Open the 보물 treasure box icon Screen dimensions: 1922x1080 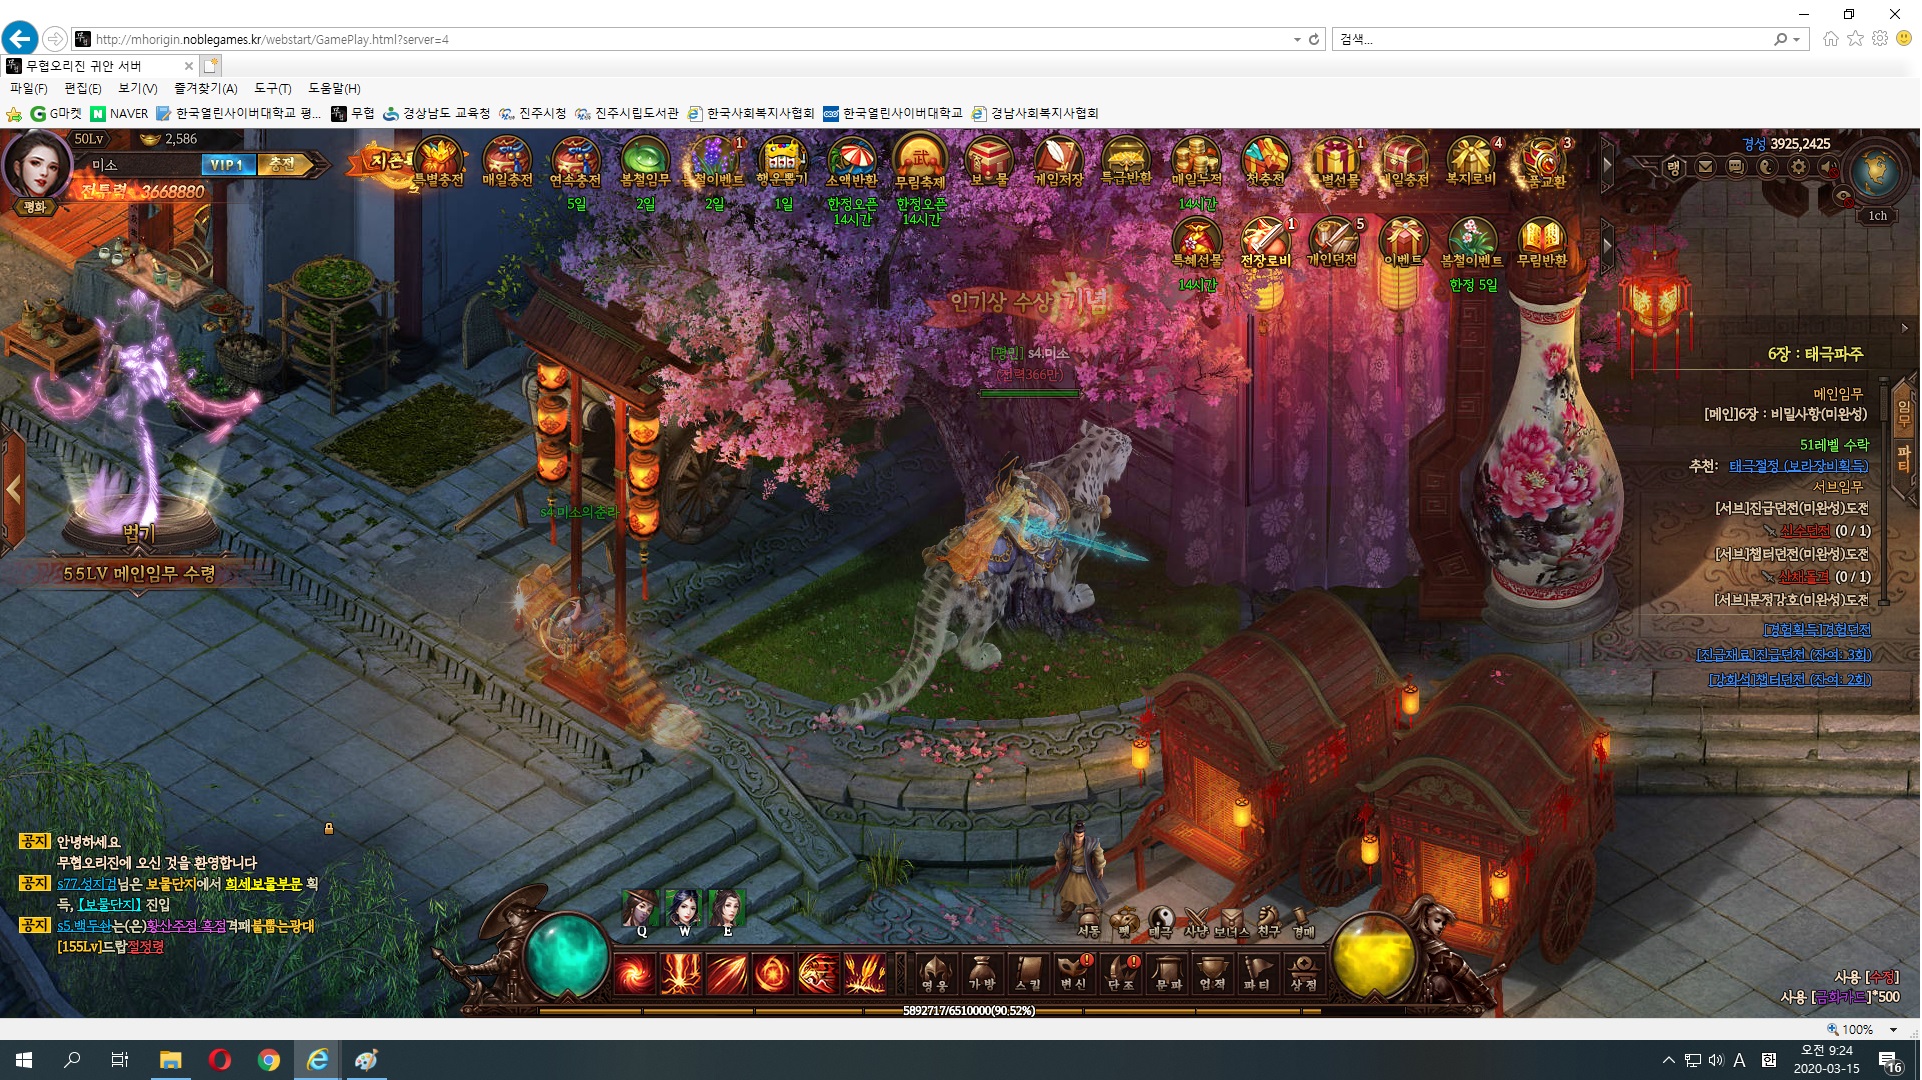pyautogui.click(x=989, y=163)
